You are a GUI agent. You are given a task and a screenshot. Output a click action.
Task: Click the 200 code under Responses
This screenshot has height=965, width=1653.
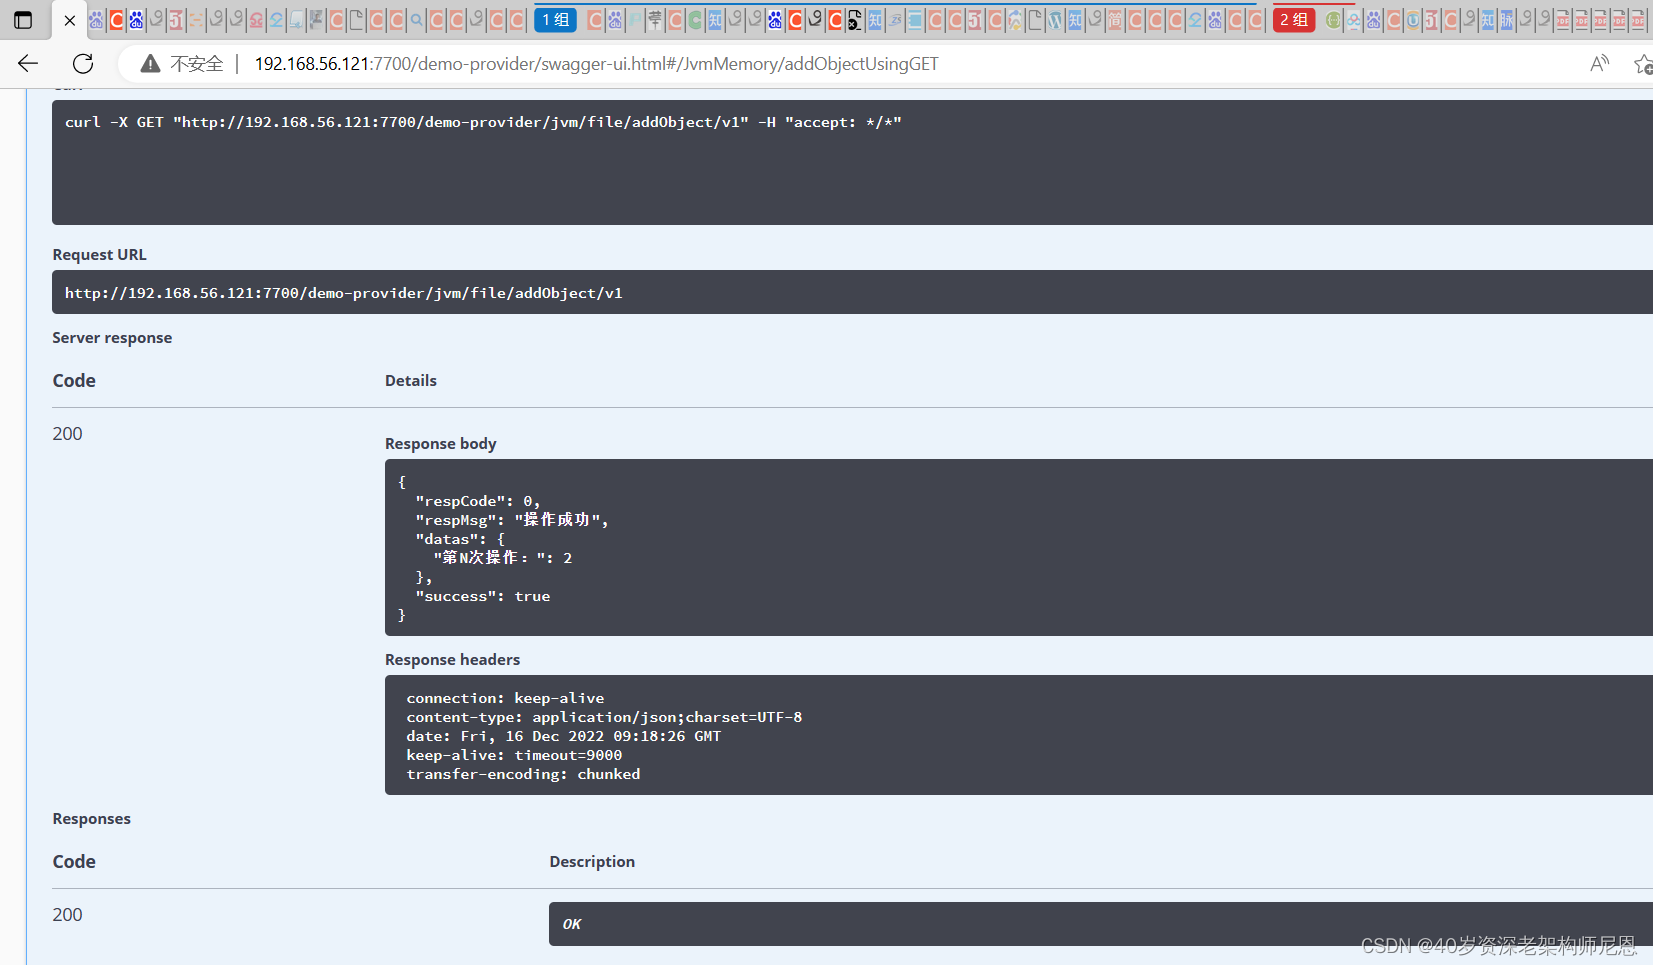point(67,915)
